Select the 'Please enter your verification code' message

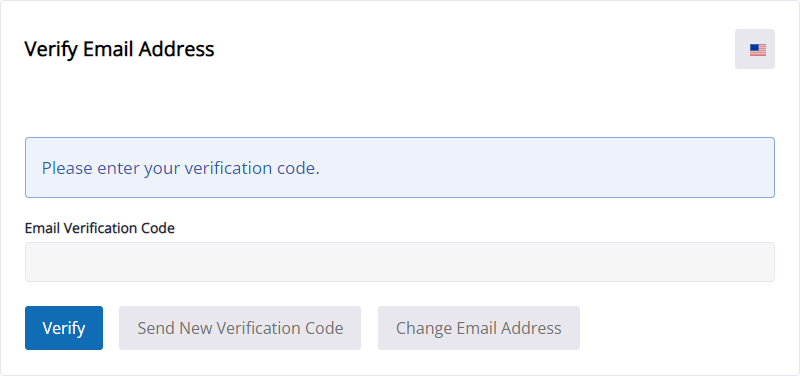[x=181, y=168]
